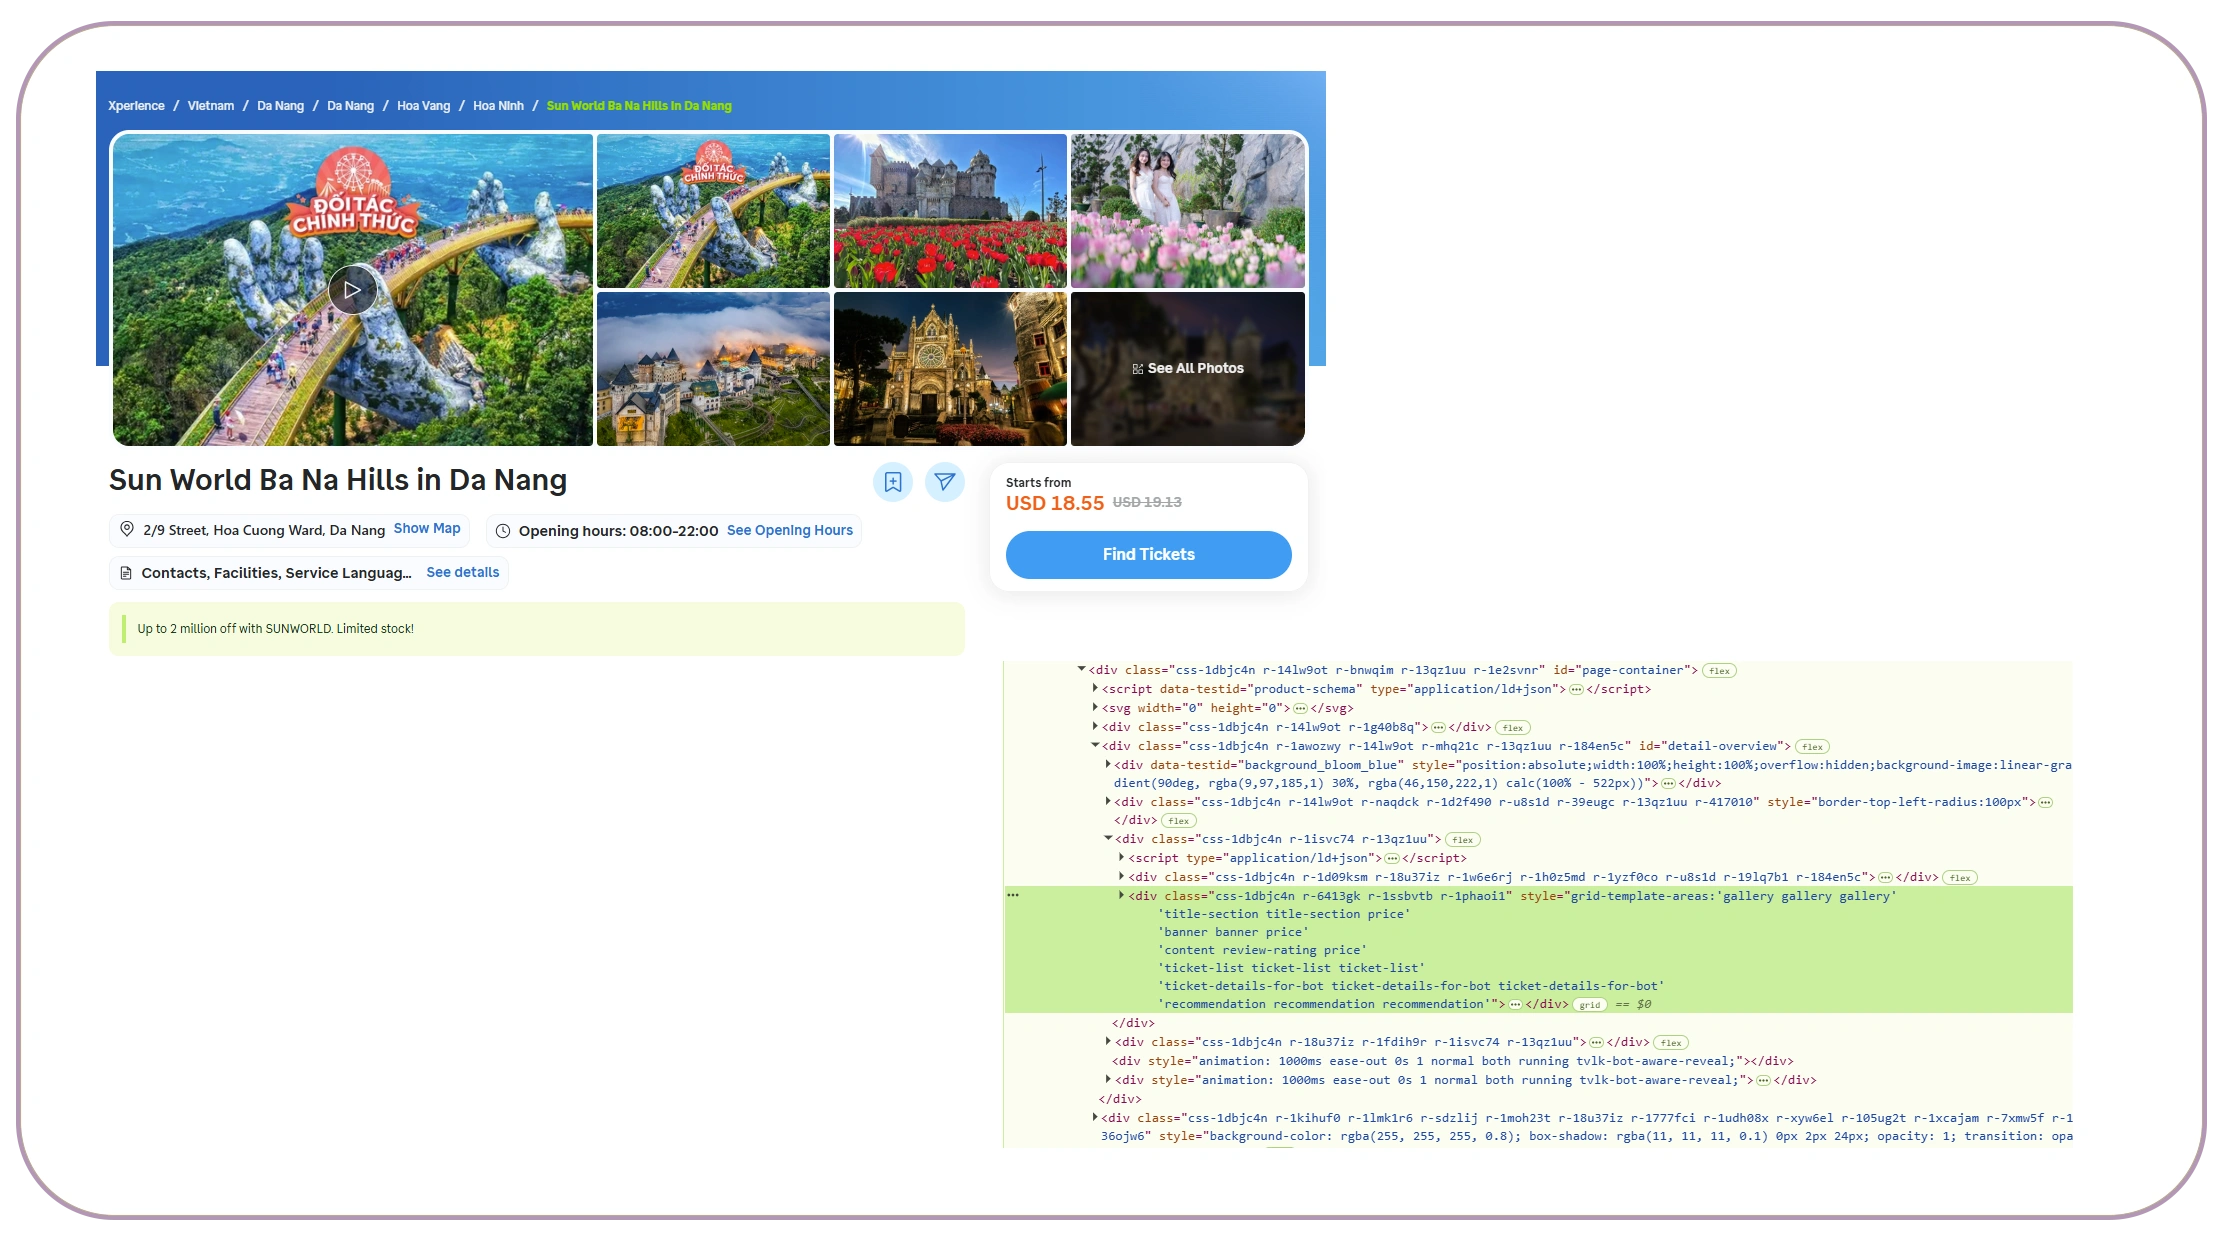Select the first animation style div row
This screenshot has height=1240, width=2223.
1453,1061
